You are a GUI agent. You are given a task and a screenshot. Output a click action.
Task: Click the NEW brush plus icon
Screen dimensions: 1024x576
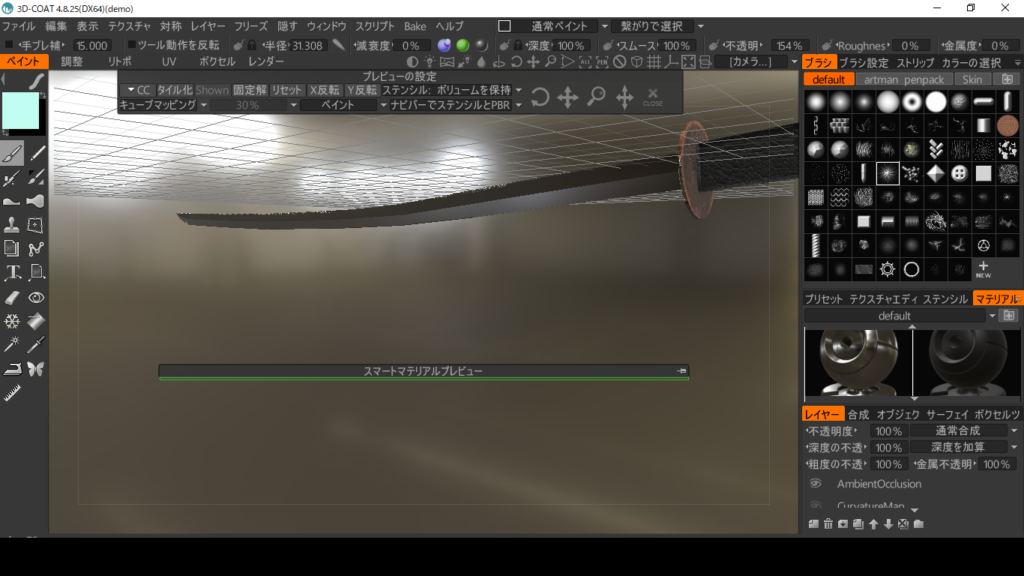tap(983, 269)
